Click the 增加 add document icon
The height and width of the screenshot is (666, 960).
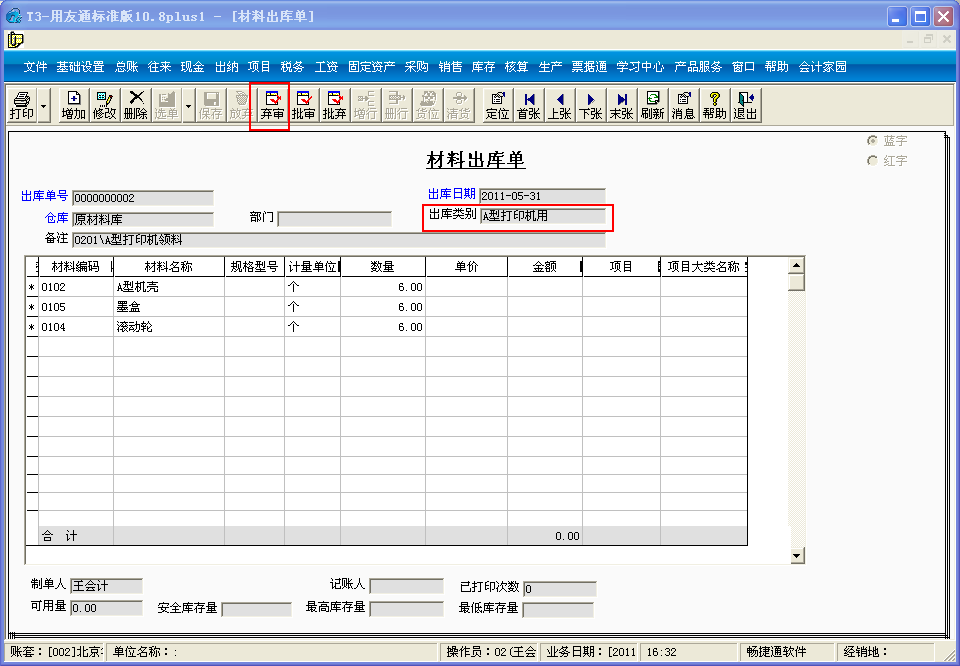click(x=73, y=105)
